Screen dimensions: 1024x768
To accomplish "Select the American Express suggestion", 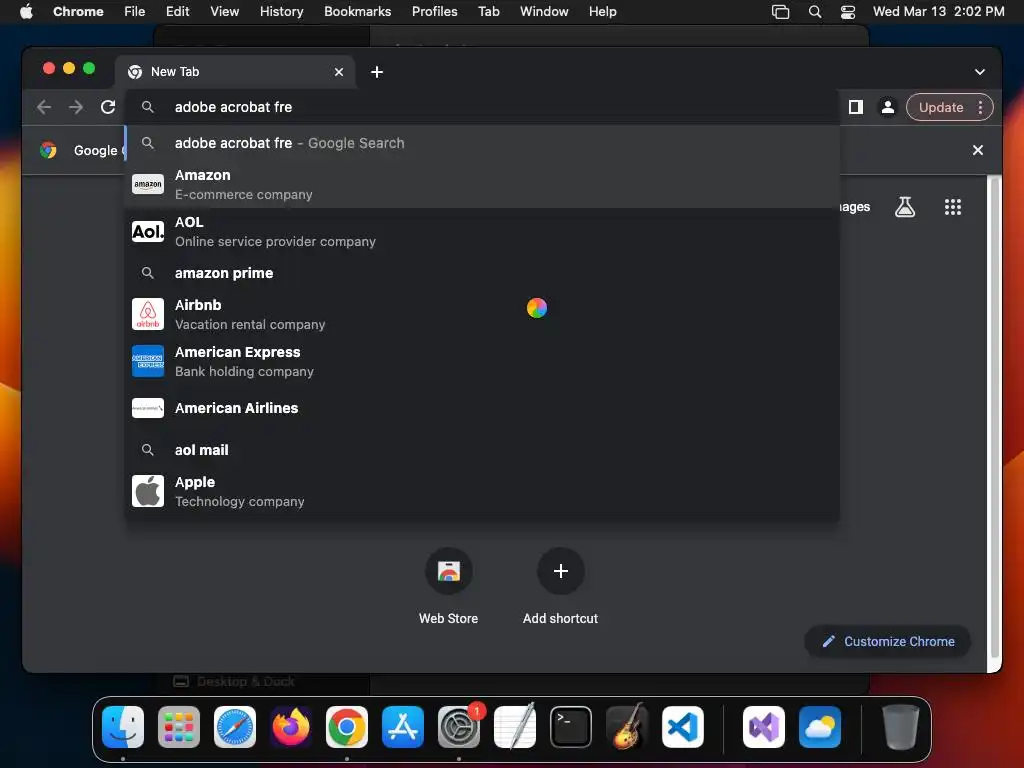I will (482, 362).
